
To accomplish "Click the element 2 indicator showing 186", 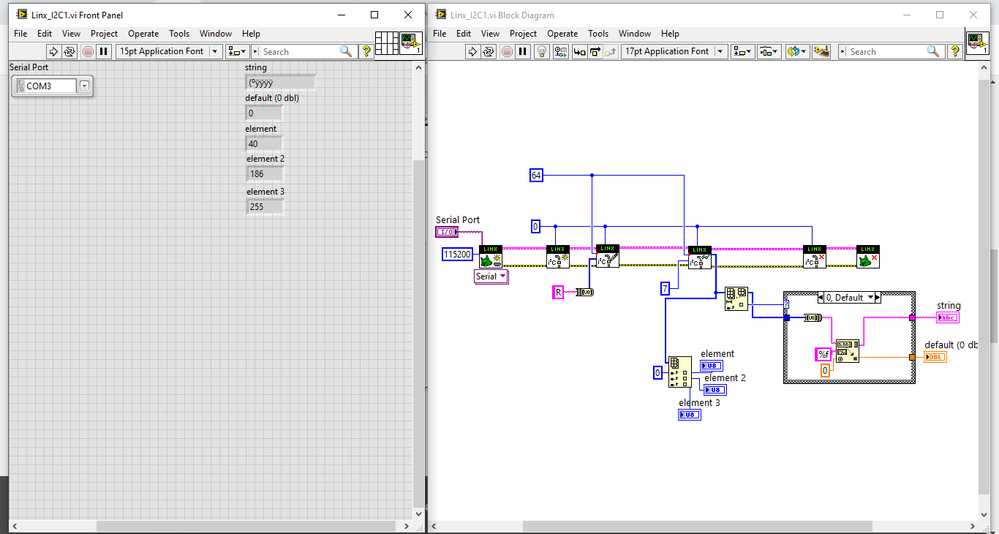I will coord(264,173).
